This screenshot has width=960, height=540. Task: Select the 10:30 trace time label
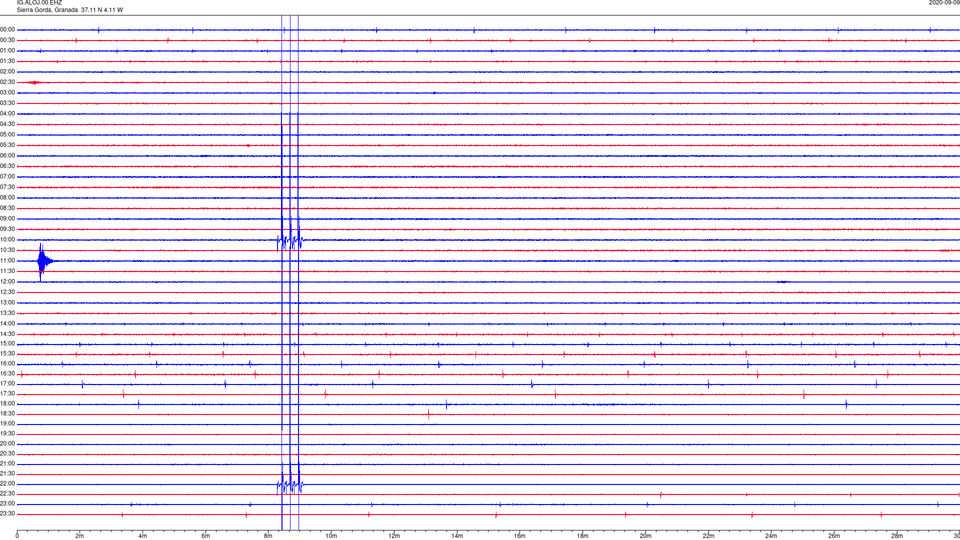7,250
